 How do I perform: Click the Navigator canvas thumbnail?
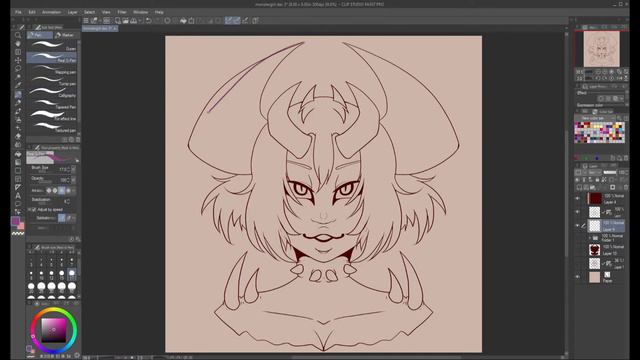tap(601, 49)
